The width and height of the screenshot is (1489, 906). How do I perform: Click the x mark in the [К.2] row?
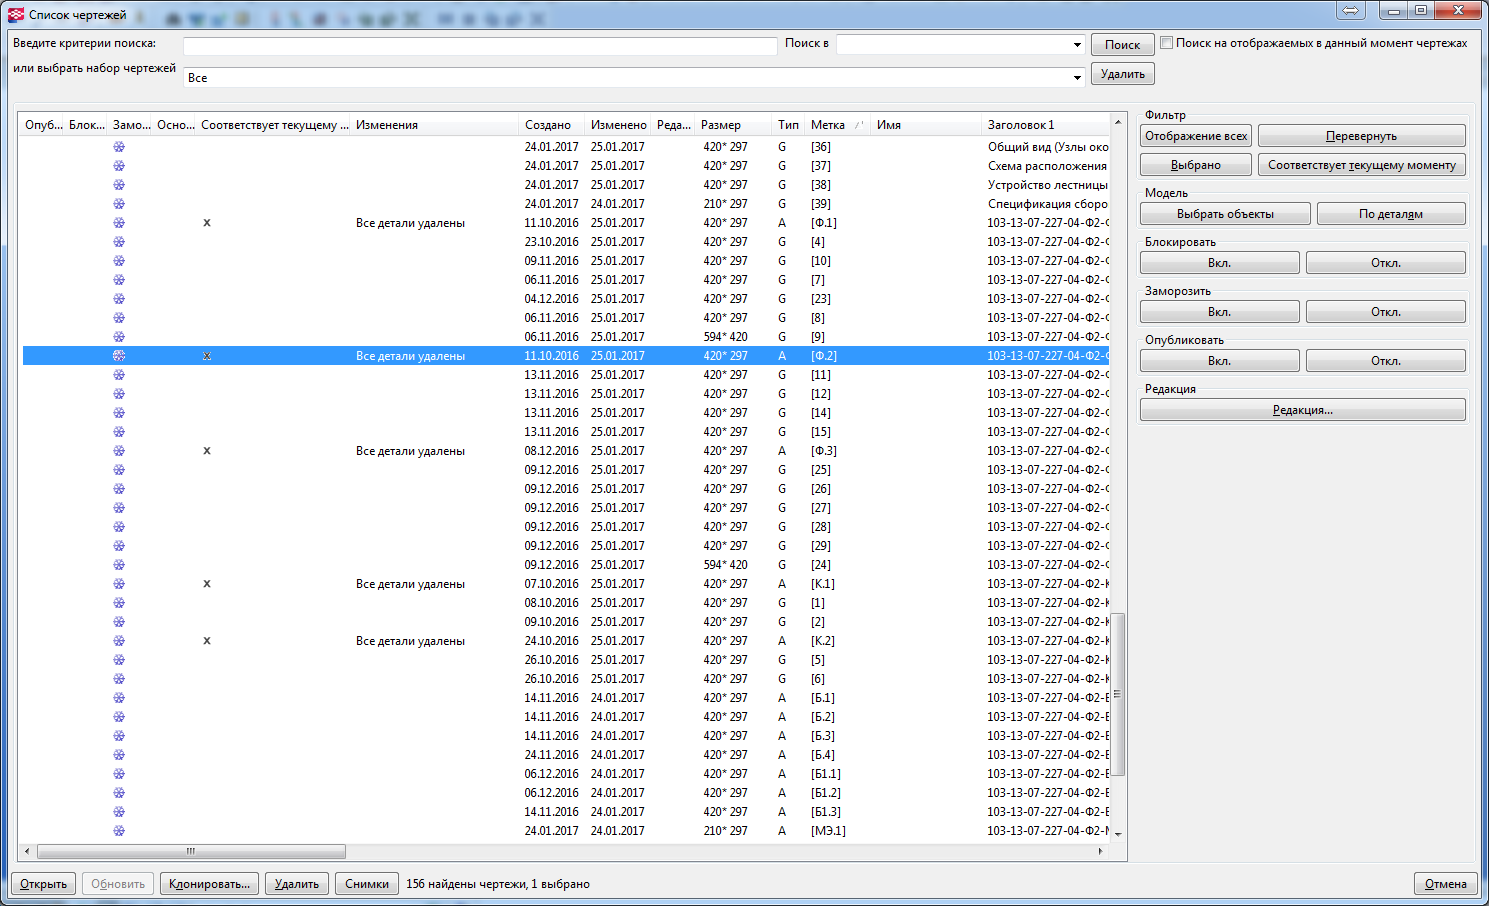(x=207, y=641)
